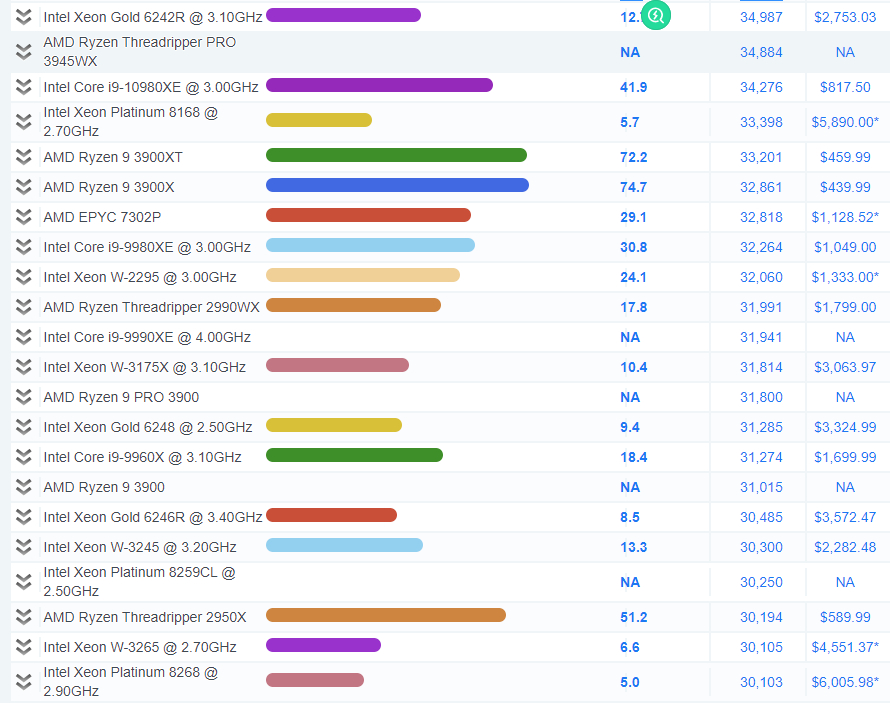
Task: Expand the Core i9-9960X row
Action: [23, 457]
